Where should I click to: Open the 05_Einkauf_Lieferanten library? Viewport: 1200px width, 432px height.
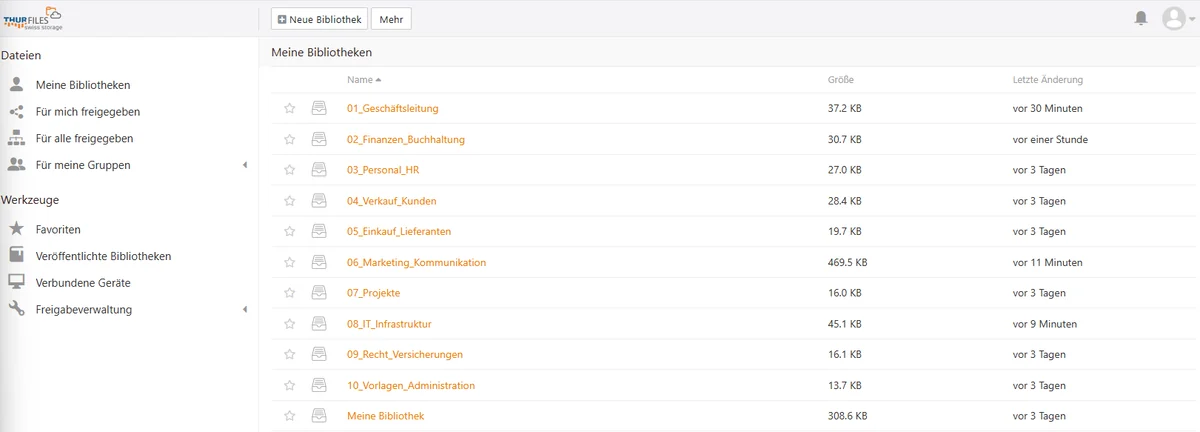pos(399,231)
